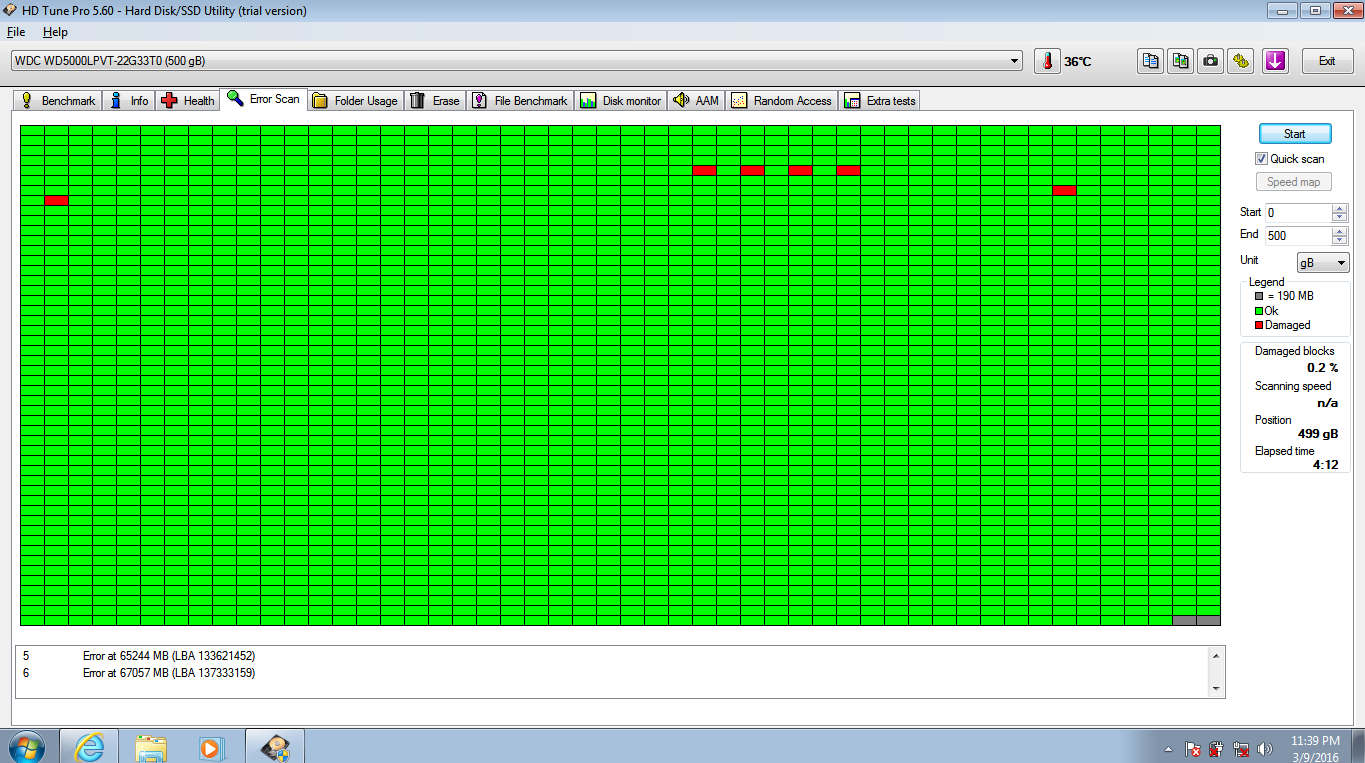Click the Damaged blocks value '0.2 %'

click(x=1322, y=368)
